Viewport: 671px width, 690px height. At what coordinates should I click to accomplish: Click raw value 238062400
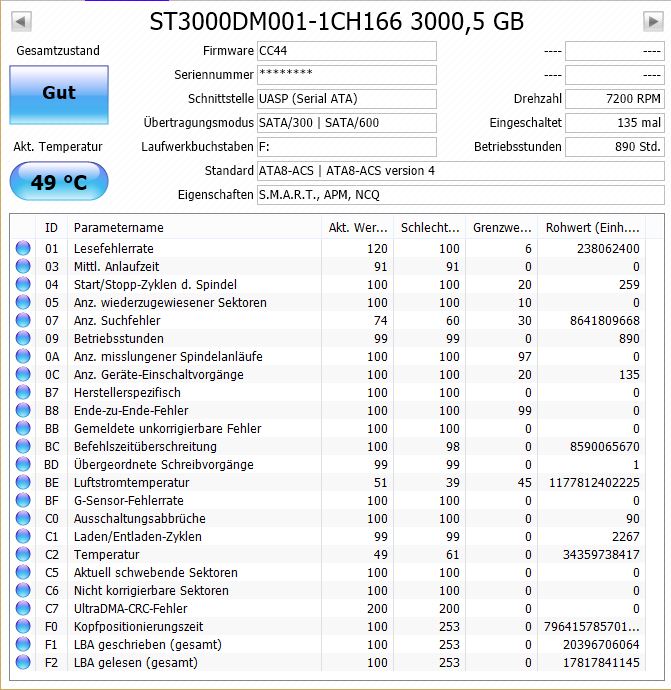point(608,249)
